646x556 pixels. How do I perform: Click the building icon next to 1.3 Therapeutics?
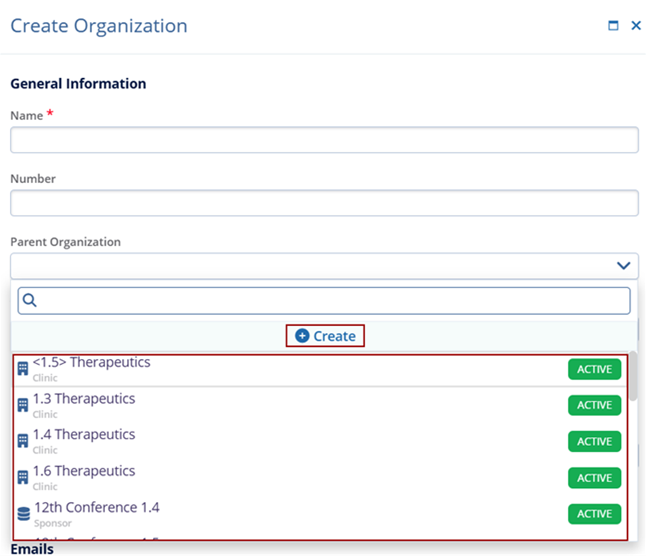23,405
